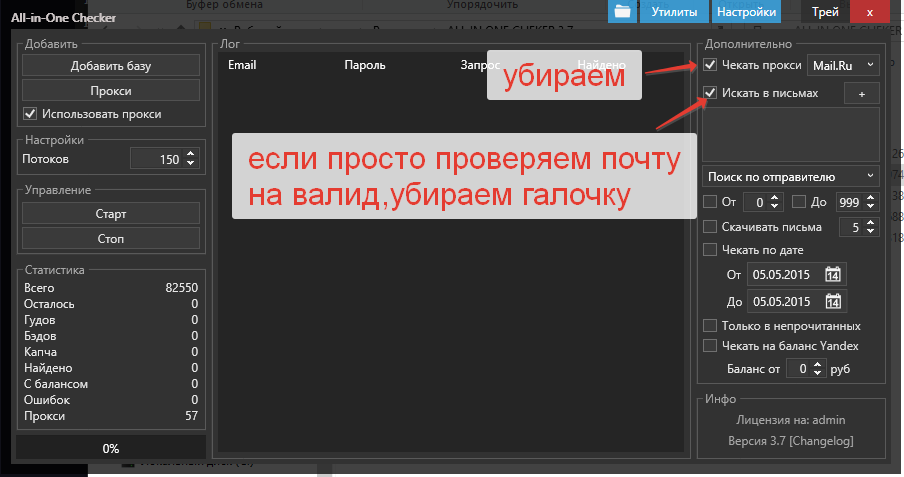Uncheck the 'Чекать прокси' checkbox
The image size is (904, 477).
coord(711,65)
